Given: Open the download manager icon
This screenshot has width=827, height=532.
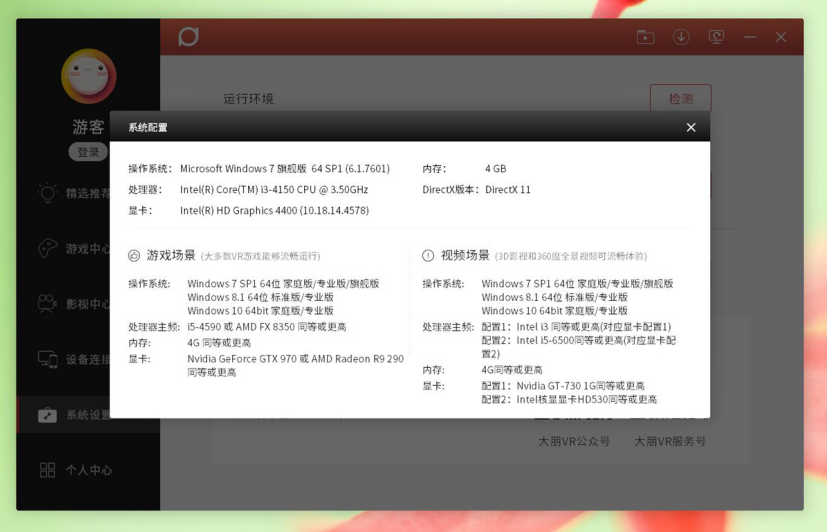Looking at the screenshot, I should [681, 37].
